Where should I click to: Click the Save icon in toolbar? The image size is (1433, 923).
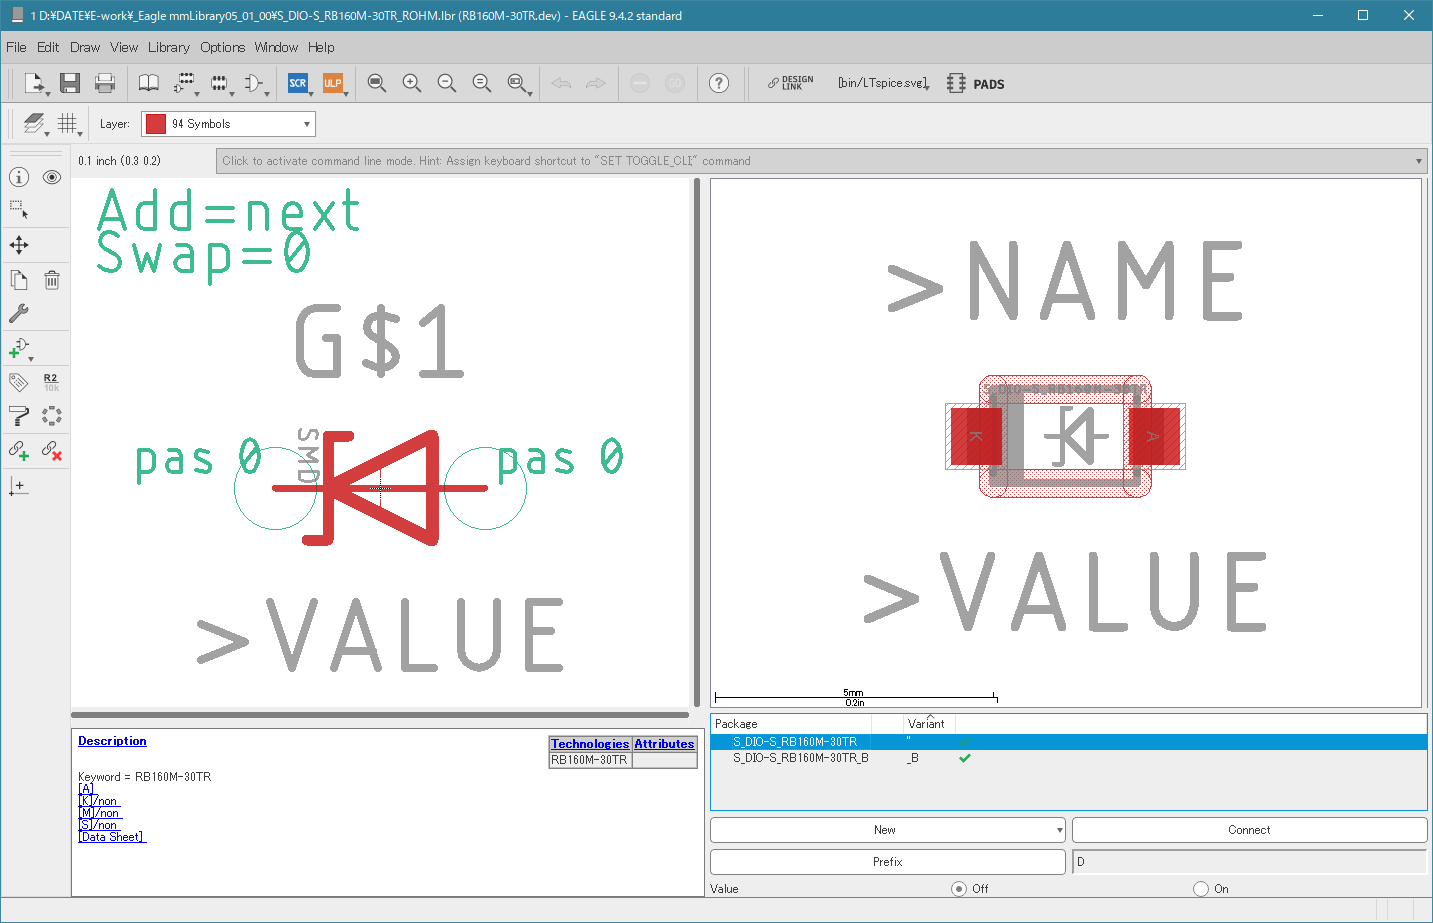point(69,83)
